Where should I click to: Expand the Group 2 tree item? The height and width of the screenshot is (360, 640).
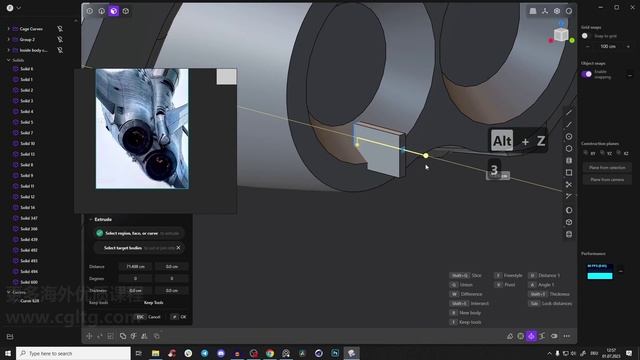pos(9,39)
